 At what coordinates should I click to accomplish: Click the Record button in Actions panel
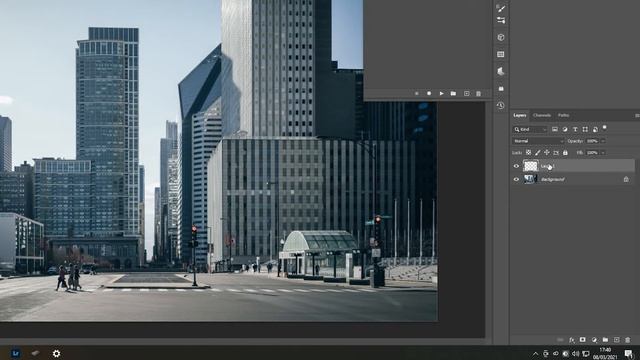pyautogui.click(x=429, y=93)
